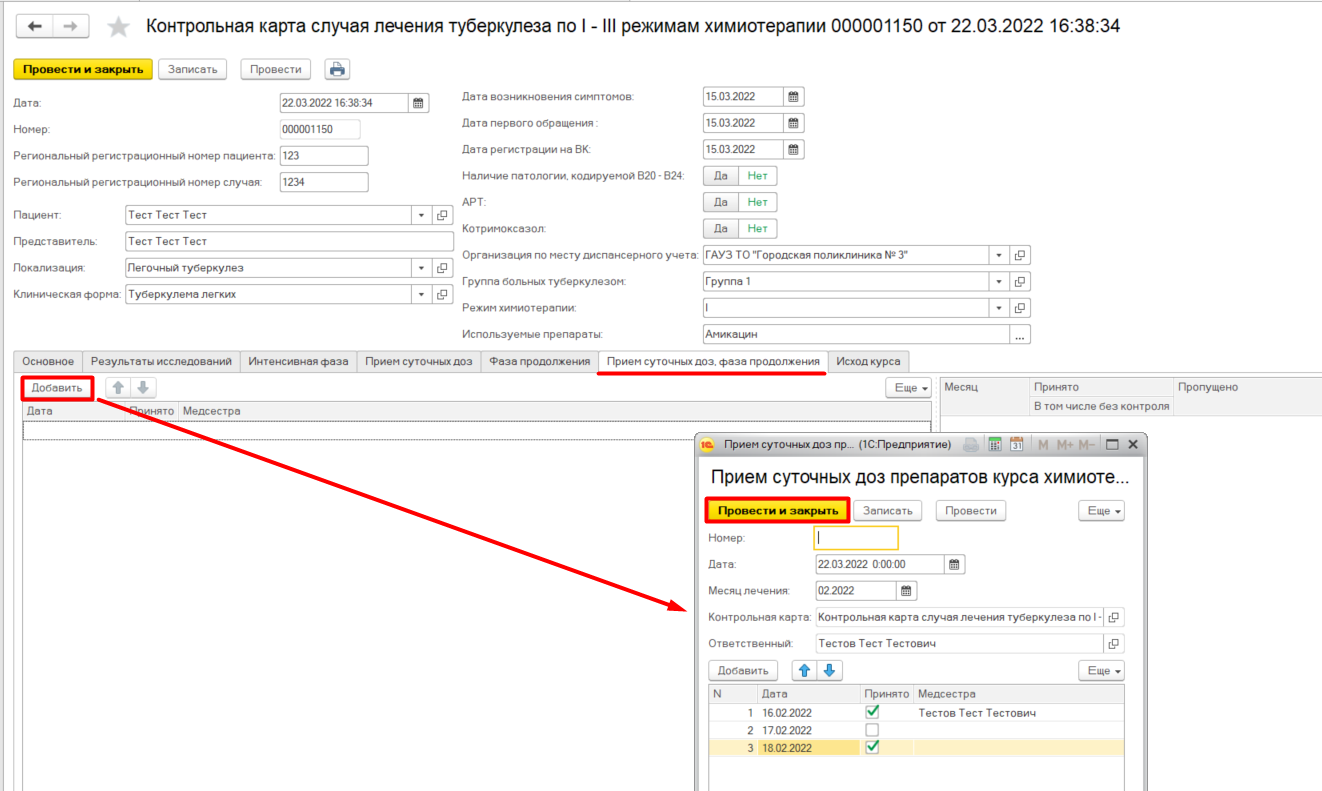
Task: Open calendar picker for Месяц лечения
Action: coord(906,591)
